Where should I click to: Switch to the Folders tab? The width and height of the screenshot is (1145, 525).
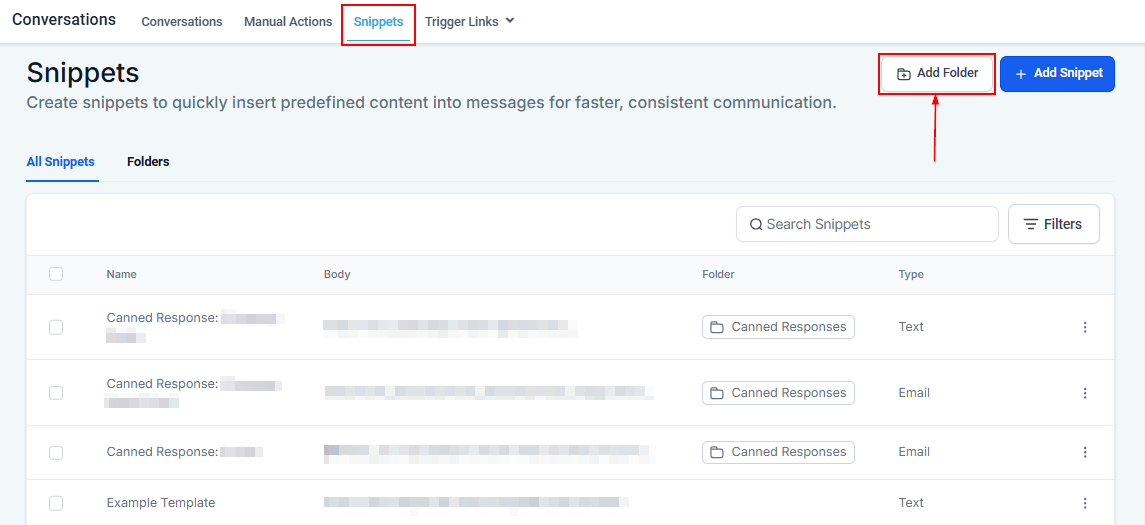pos(148,162)
